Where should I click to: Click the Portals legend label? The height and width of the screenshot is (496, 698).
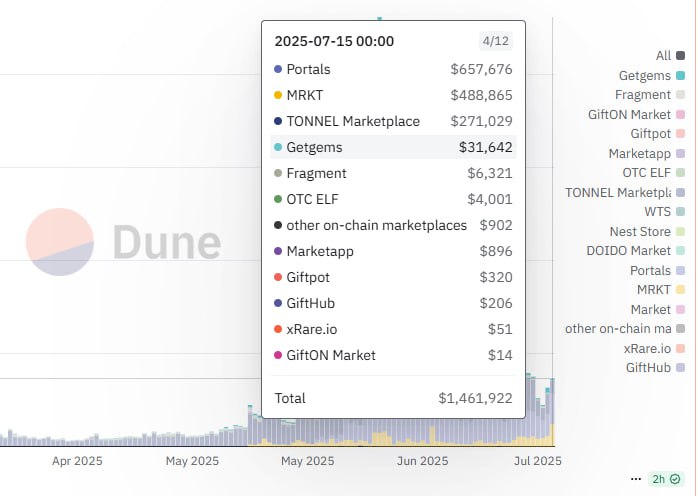pyautogui.click(x=650, y=270)
